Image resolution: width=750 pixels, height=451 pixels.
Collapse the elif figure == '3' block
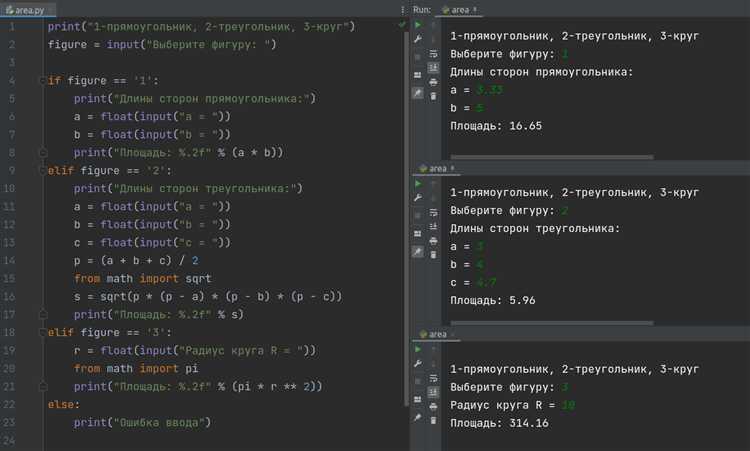click(x=43, y=332)
